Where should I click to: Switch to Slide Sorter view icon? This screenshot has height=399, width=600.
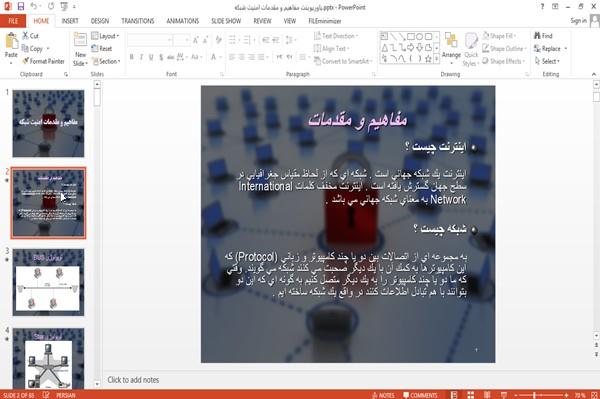[471, 395]
